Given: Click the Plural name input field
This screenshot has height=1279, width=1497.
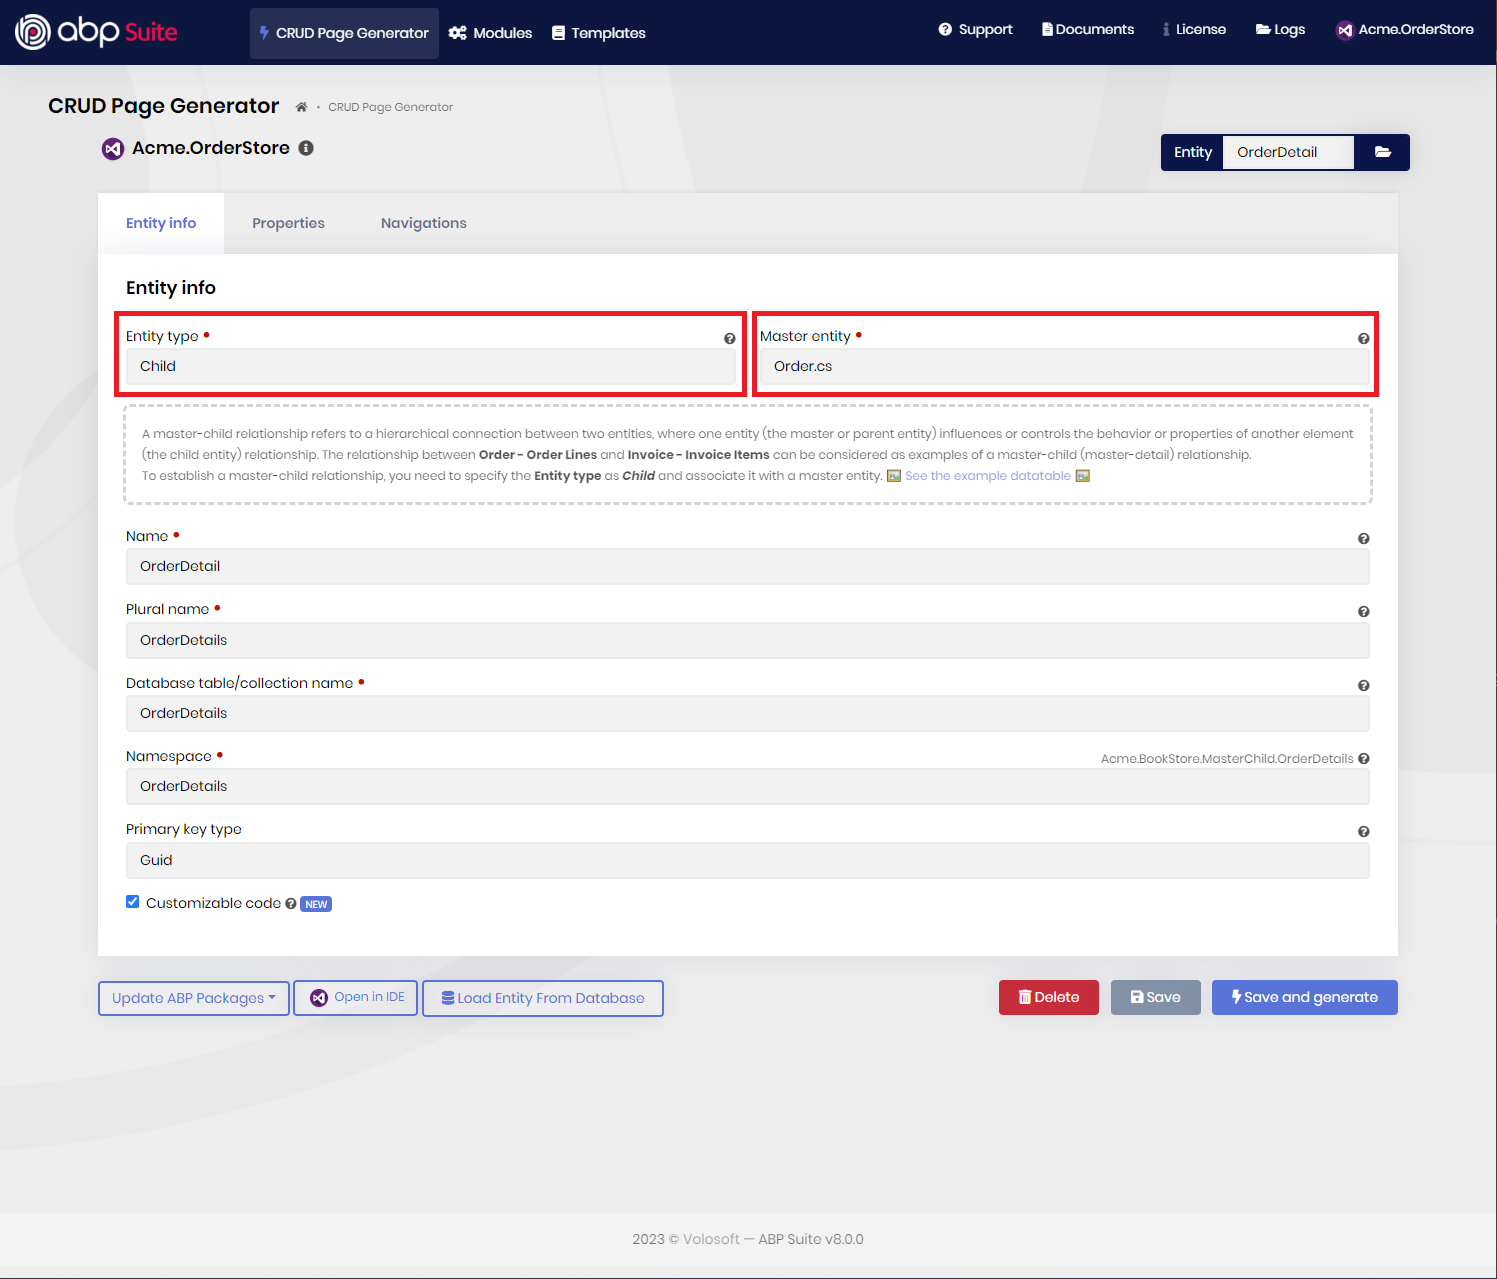Looking at the screenshot, I should coord(747,640).
